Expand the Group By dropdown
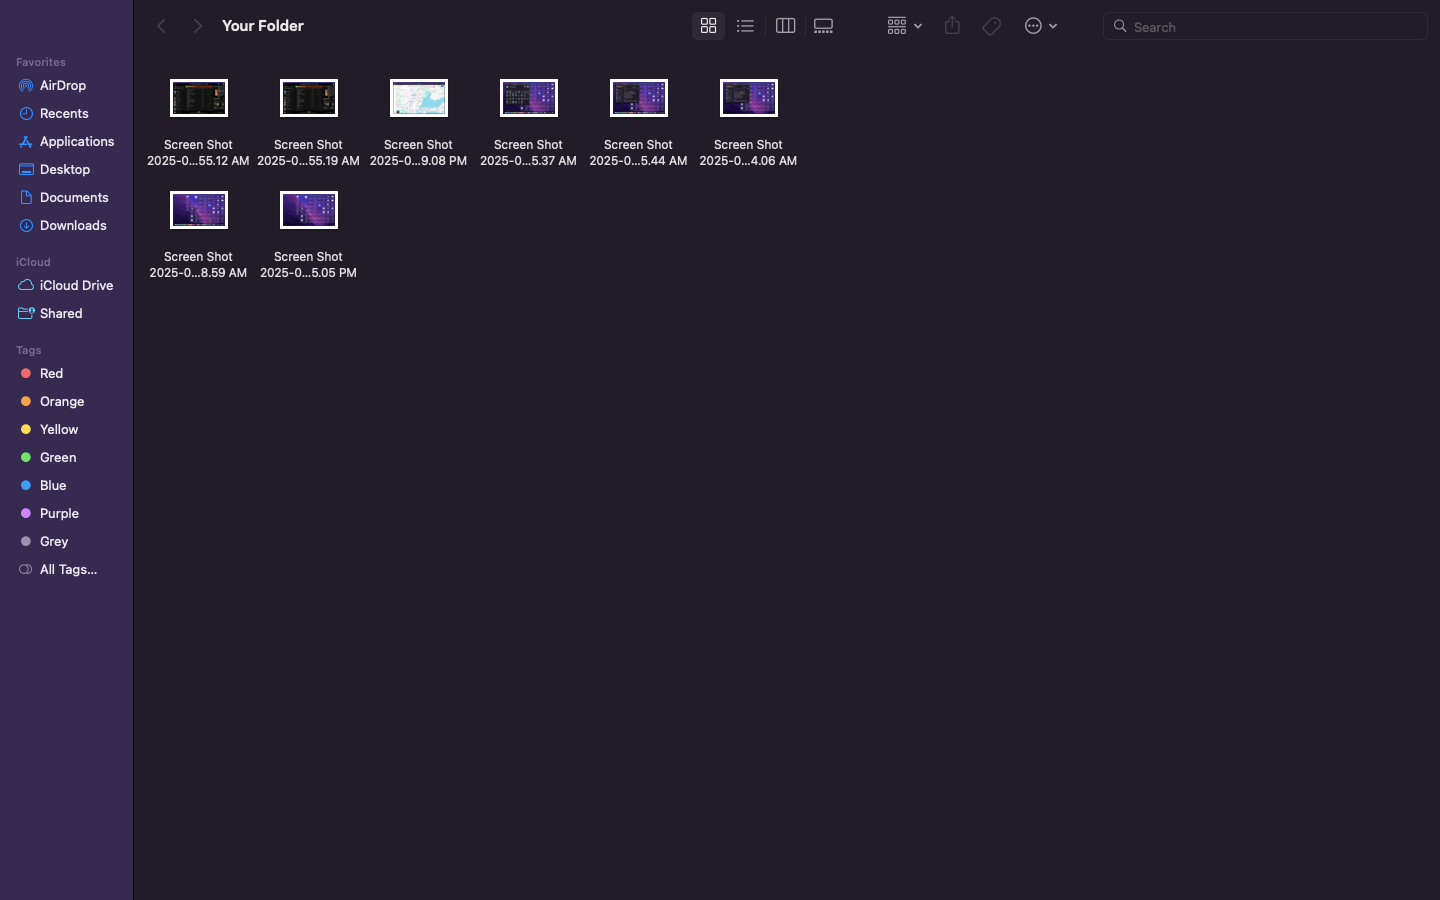Image resolution: width=1440 pixels, height=900 pixels. (903, 26)
